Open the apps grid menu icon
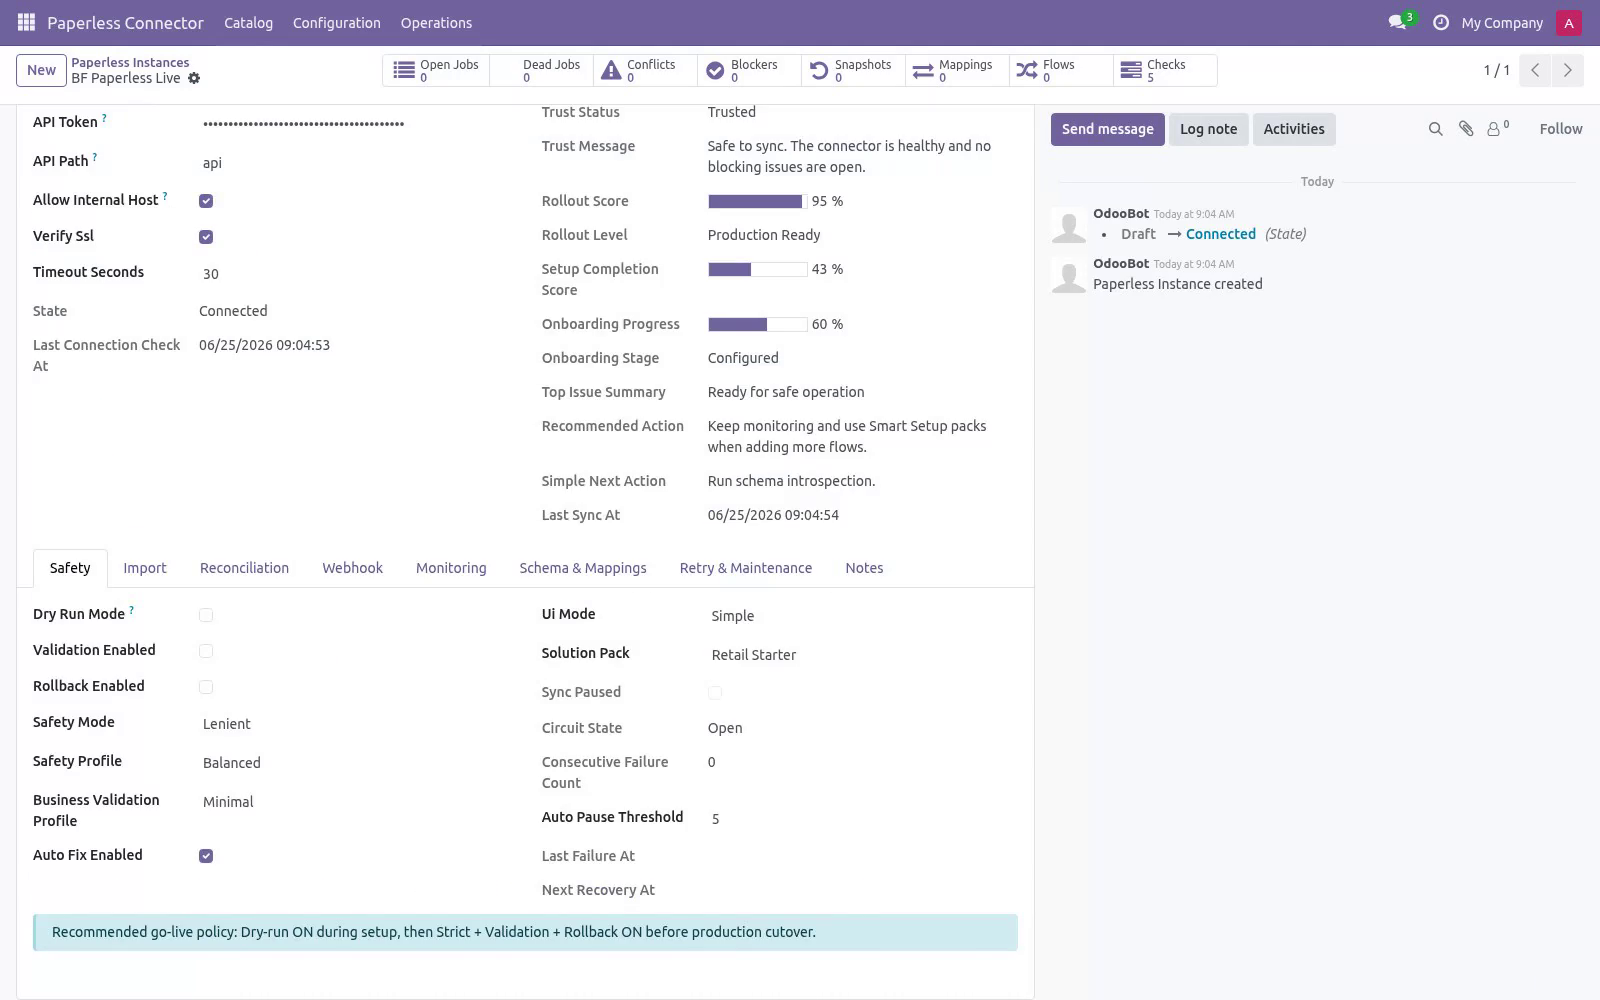 (x=27, y=22)
